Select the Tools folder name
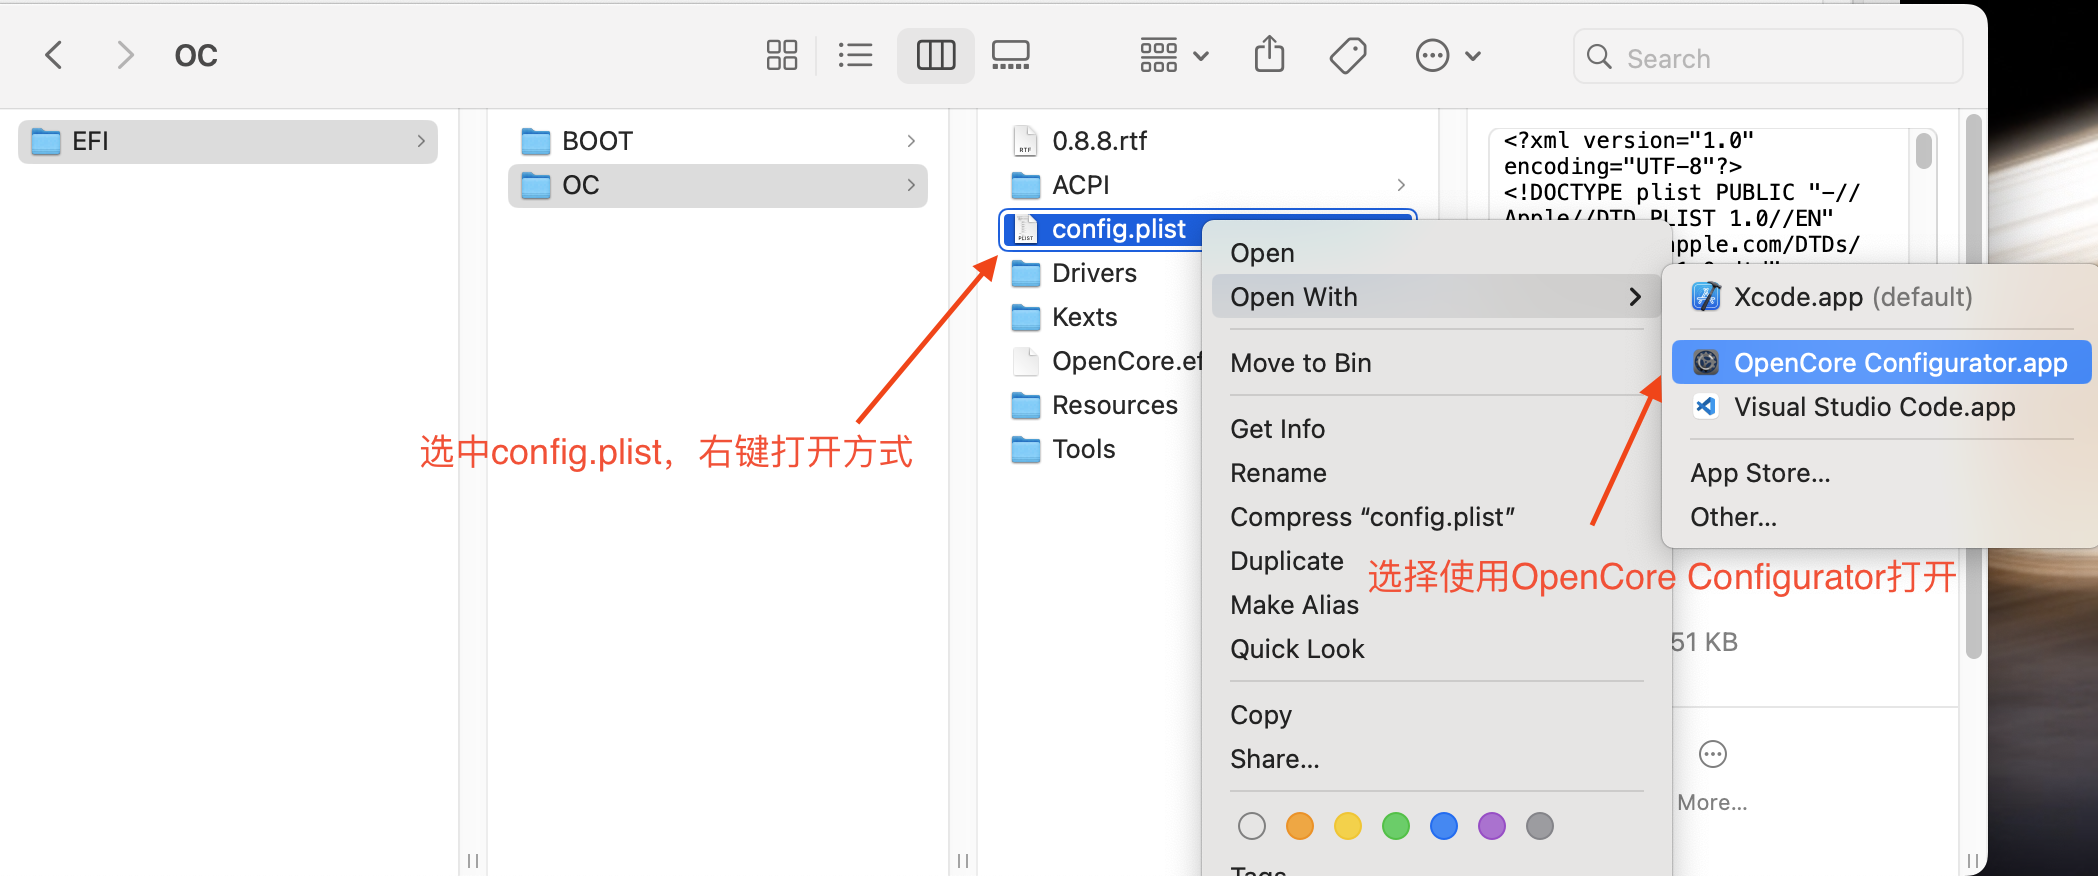Image resolution: width=2098 pixels, height=876 pixels. coord(1083,449)
